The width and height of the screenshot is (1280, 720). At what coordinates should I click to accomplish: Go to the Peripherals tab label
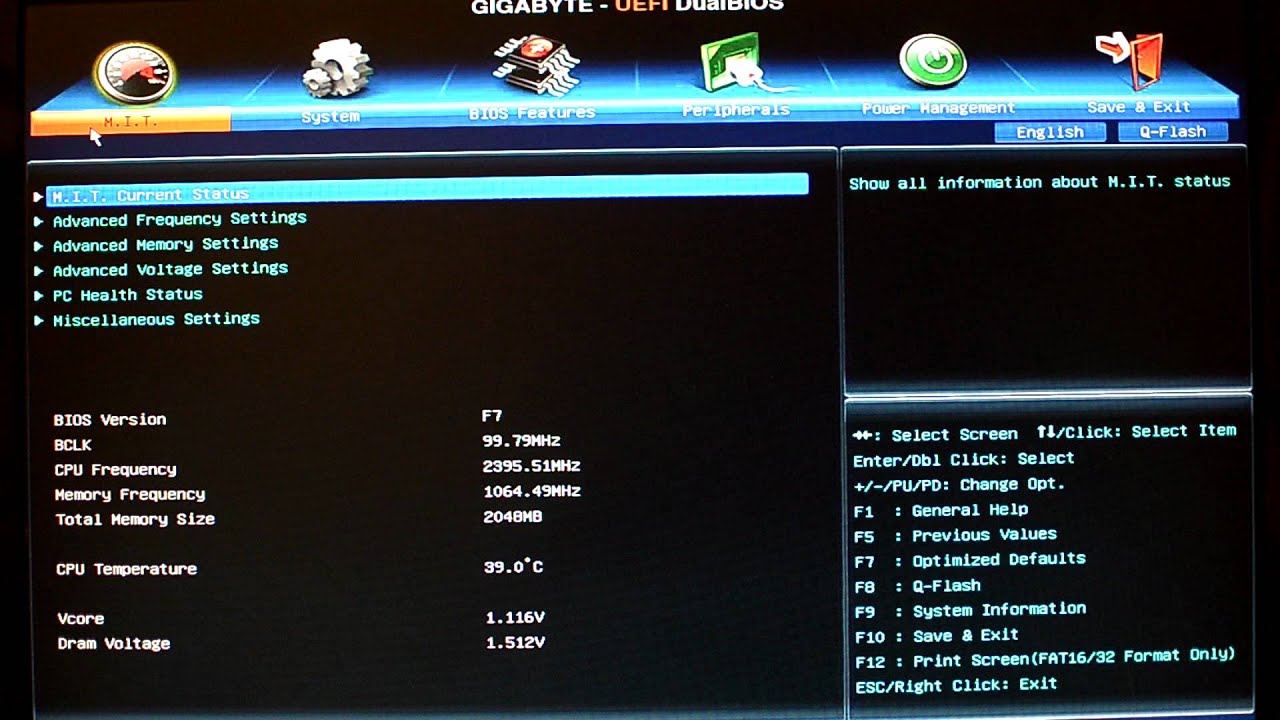[736, 110]
